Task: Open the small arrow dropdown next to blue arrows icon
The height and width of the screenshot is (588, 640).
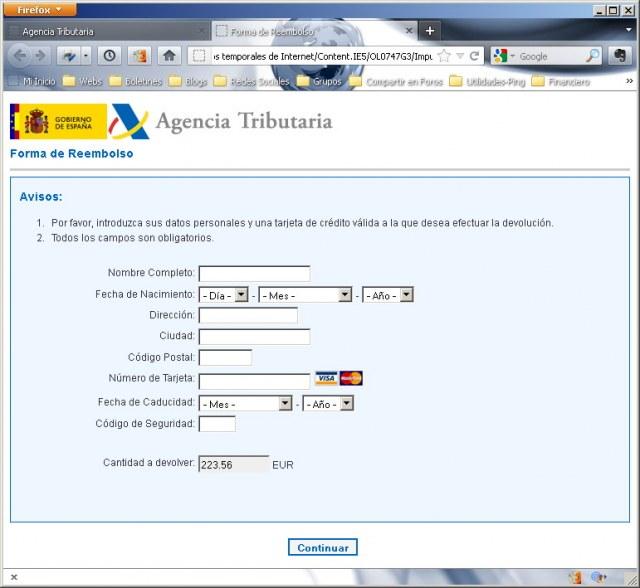Action: coord(86,56)
